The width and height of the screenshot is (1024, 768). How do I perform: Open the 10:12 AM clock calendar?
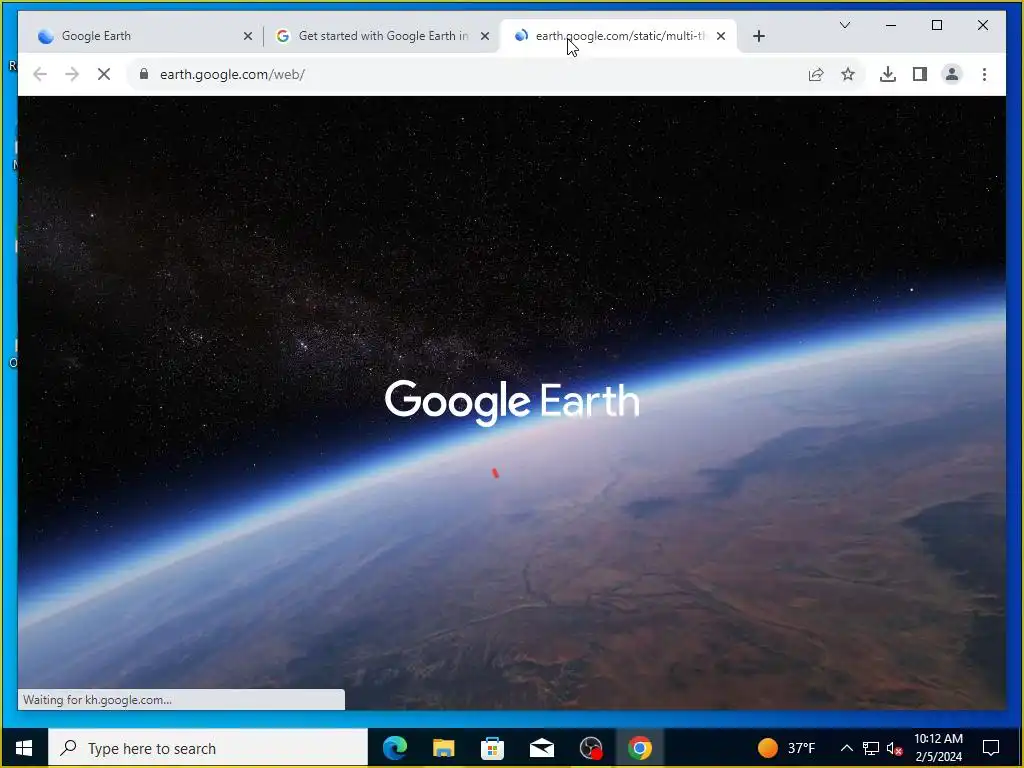pyautogui.click(x=938, y=748)
